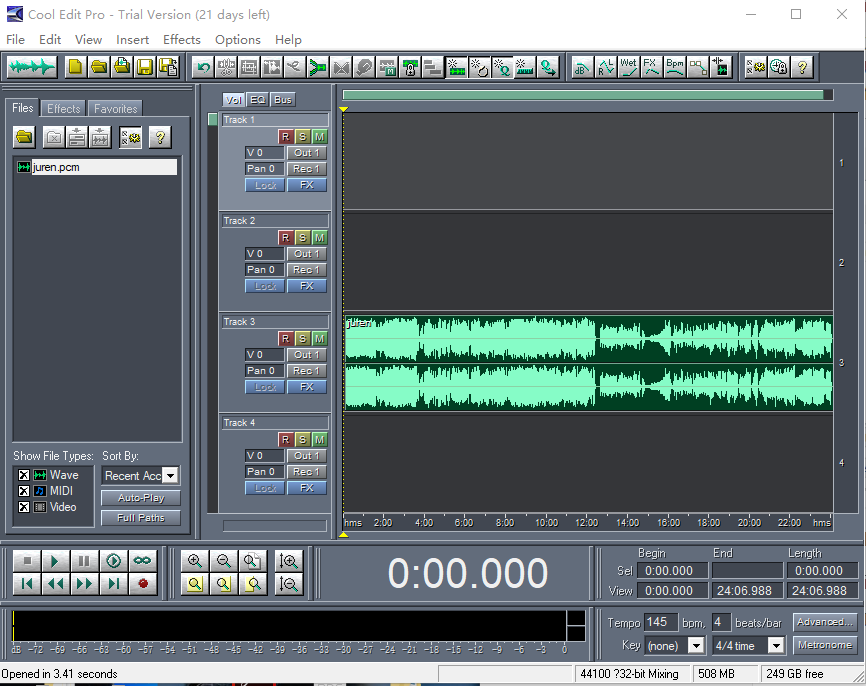Click the Metronome button
Screen dimensions: 866x686
pyautogui.click(x=825, y=645)
